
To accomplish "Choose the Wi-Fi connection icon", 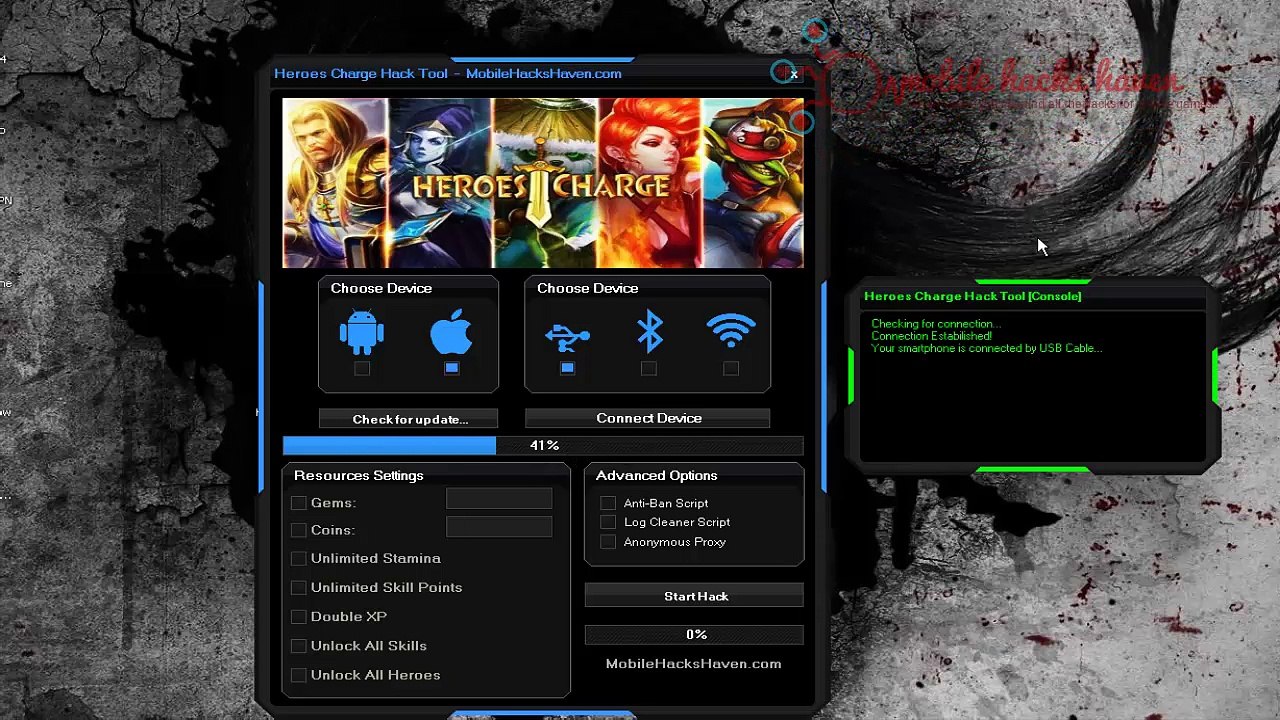I will tap(731, 331).
